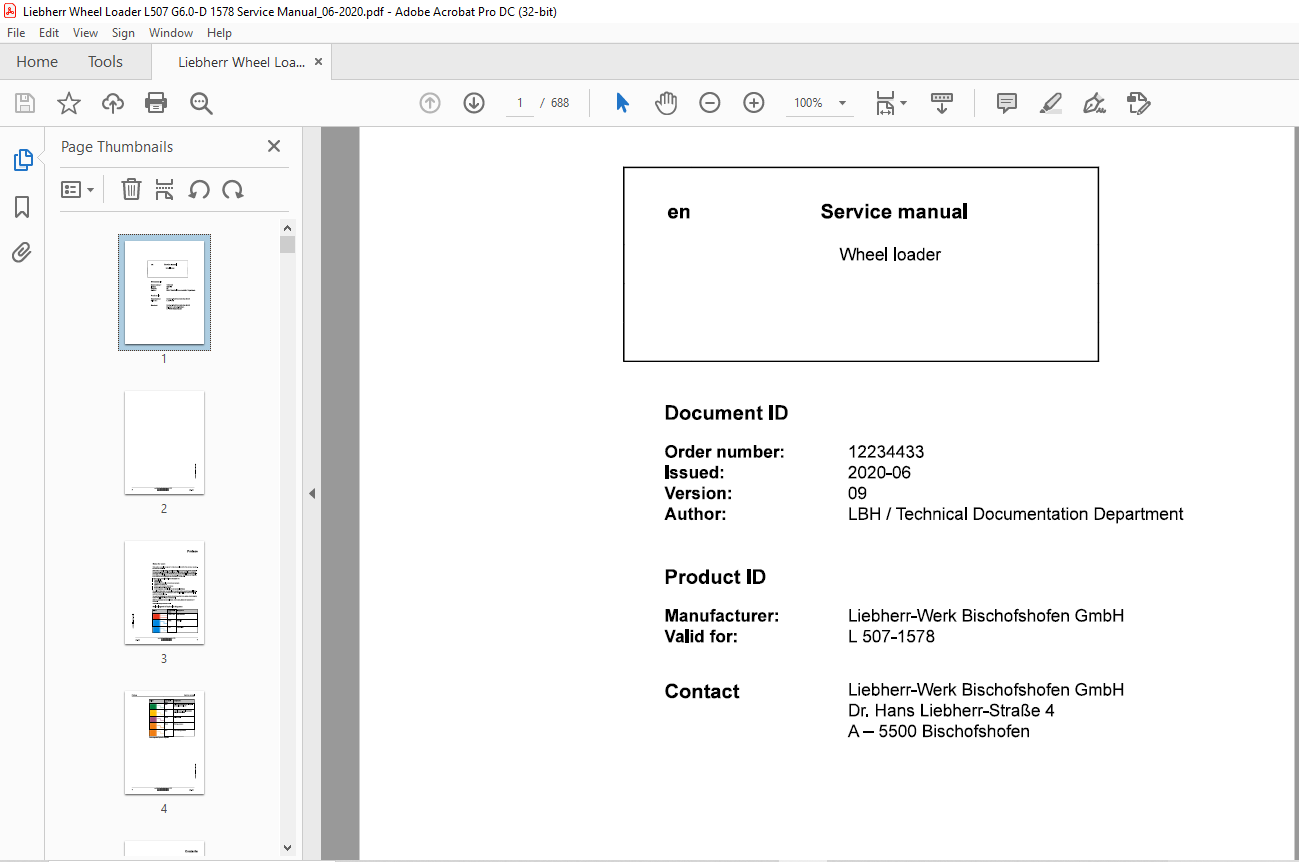Image resolution: width=1299 pixels, height=862 pixels.
Task: Open the Help menu
Action: coord(219,33)
